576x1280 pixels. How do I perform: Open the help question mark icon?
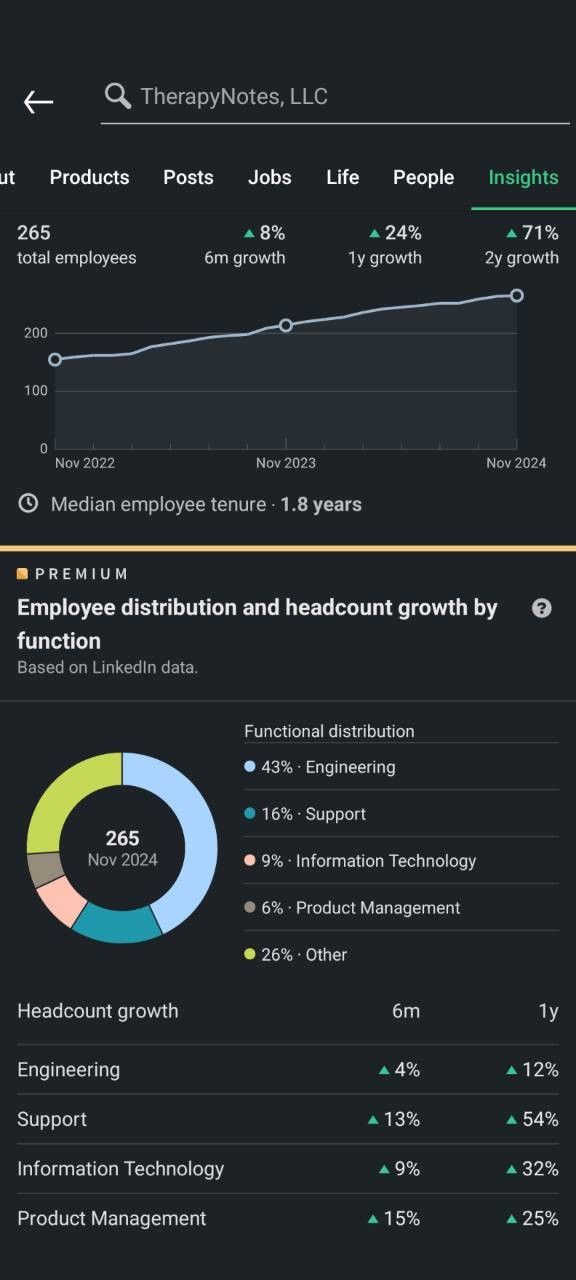(541, 608)
